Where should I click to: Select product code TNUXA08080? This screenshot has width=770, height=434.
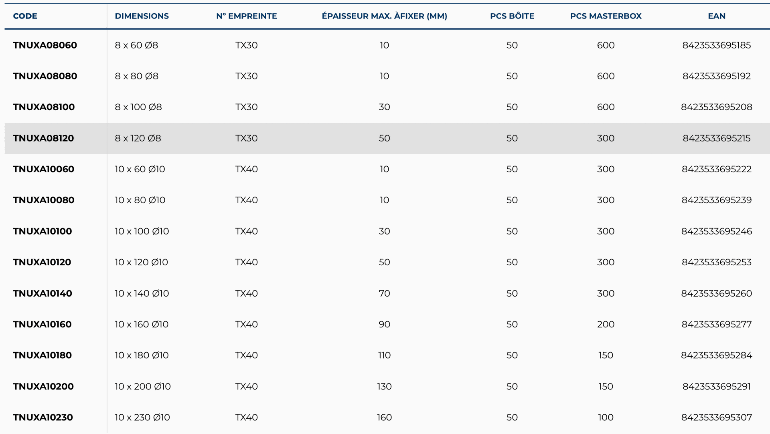coord(45,76)
